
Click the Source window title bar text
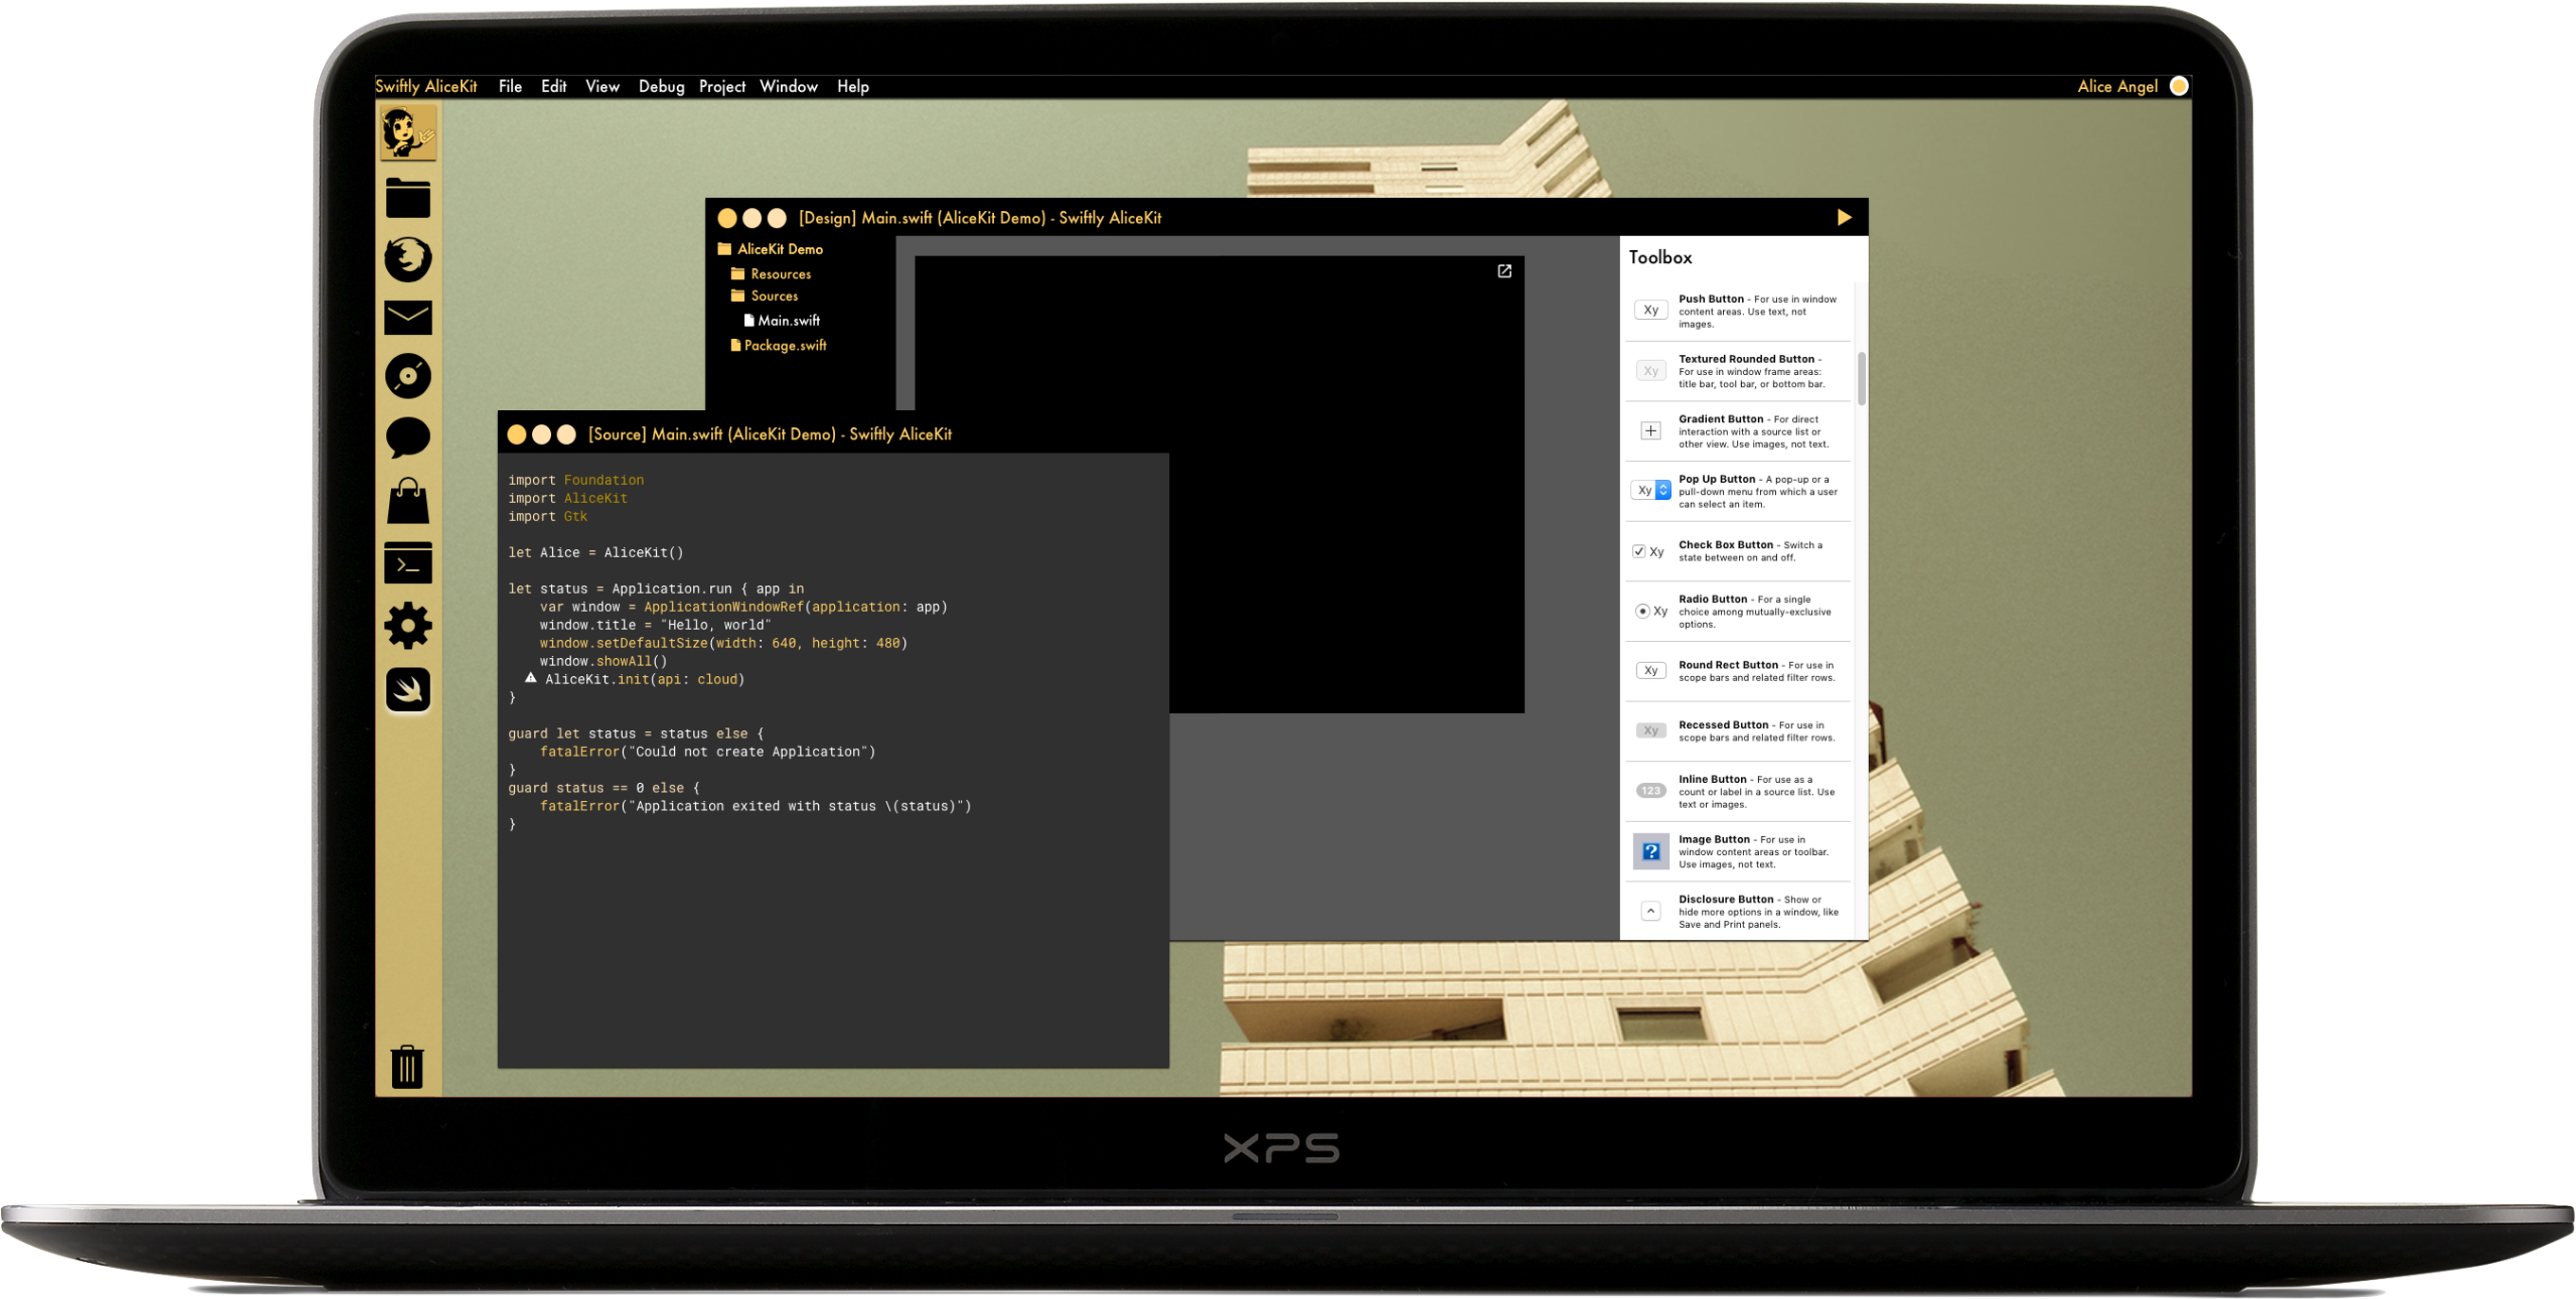click(x=770, y=434)
